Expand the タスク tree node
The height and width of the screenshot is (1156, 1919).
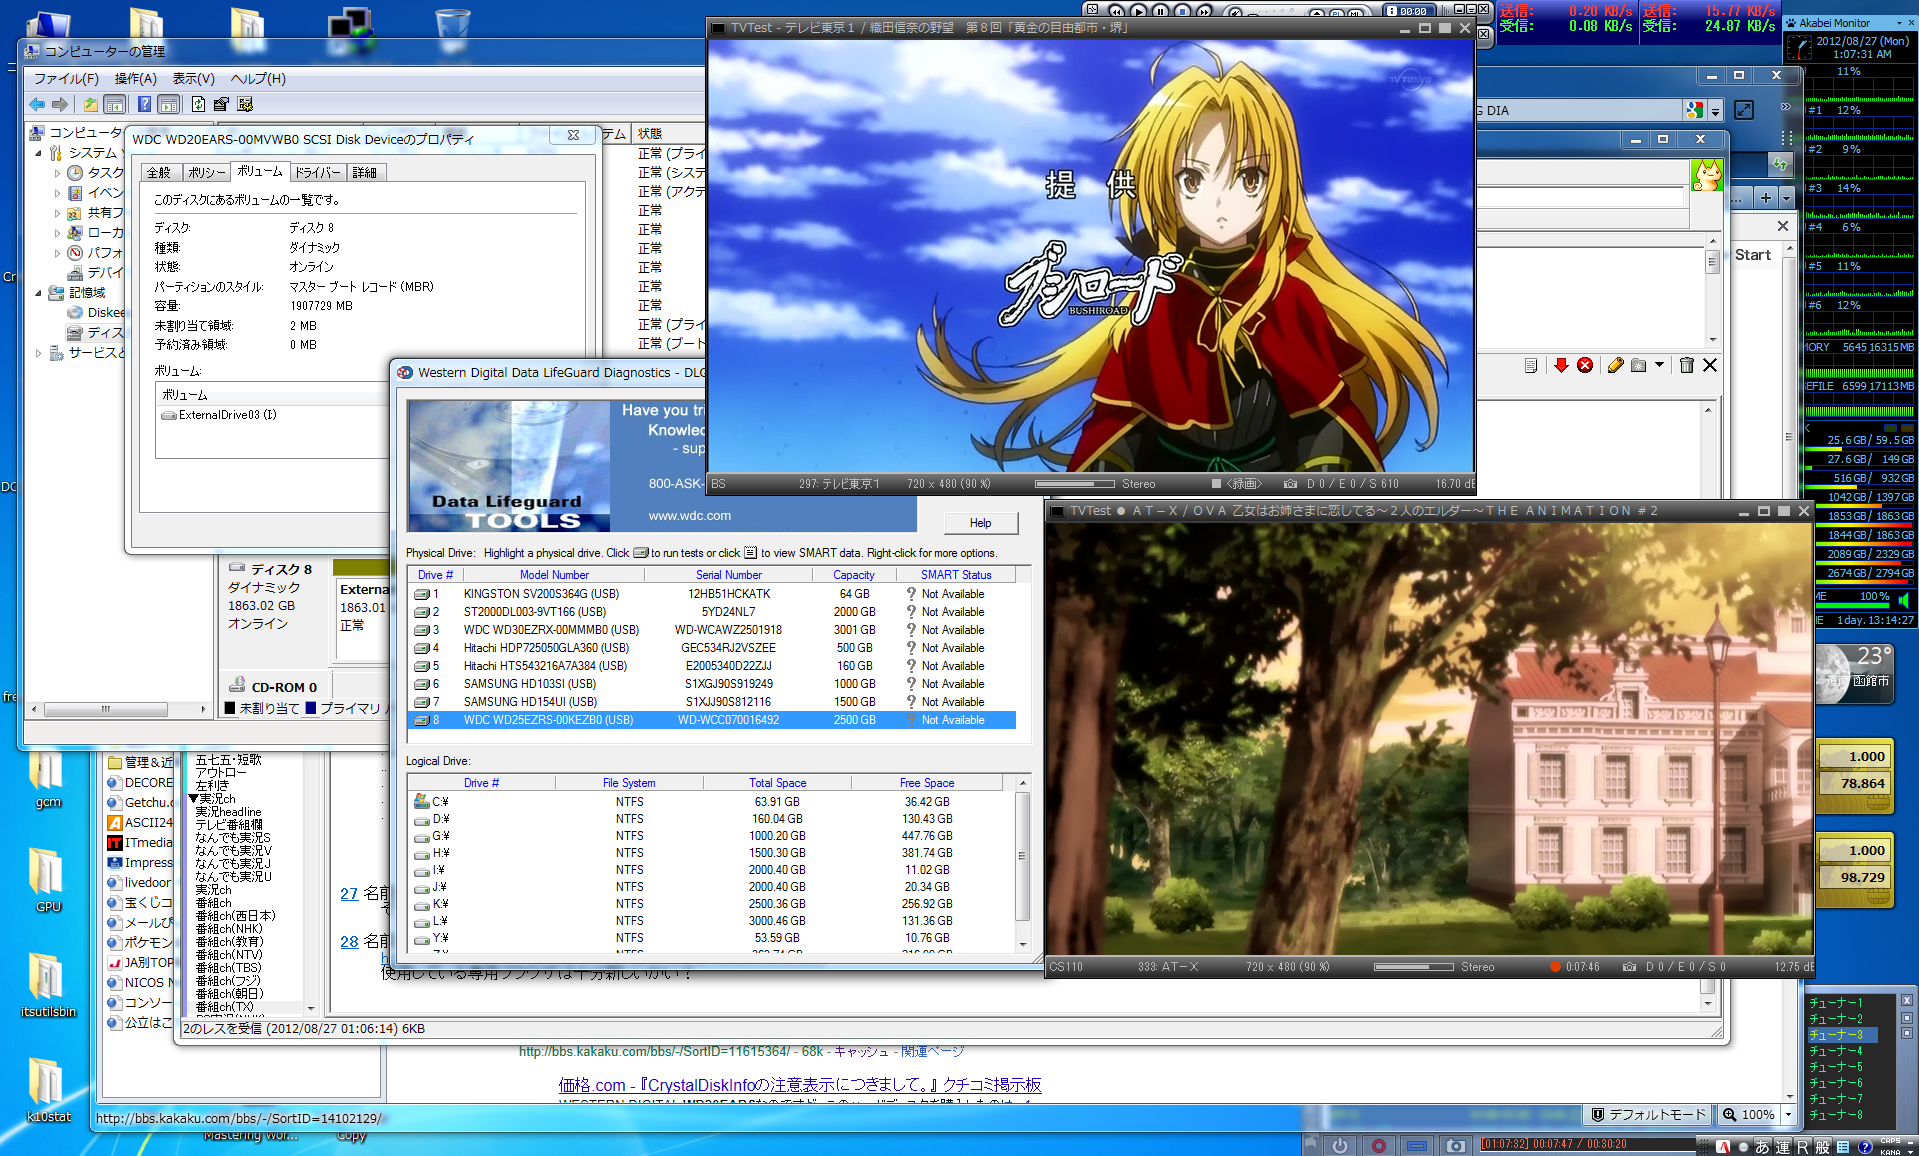[x=57, y=173]
